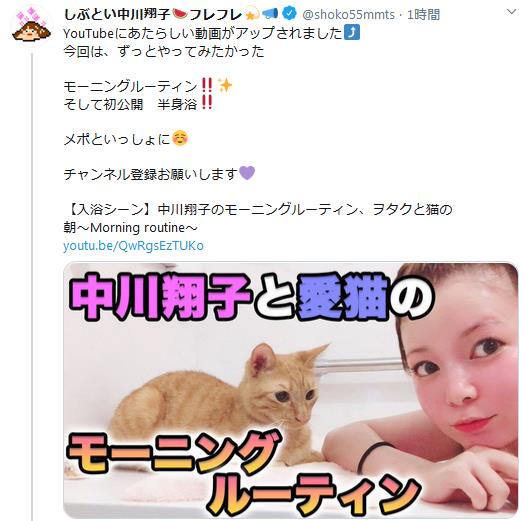This screenshot has height=521, width=524.
Task: Open the @shoko55mmts handle link
Action: pos(348,15)
